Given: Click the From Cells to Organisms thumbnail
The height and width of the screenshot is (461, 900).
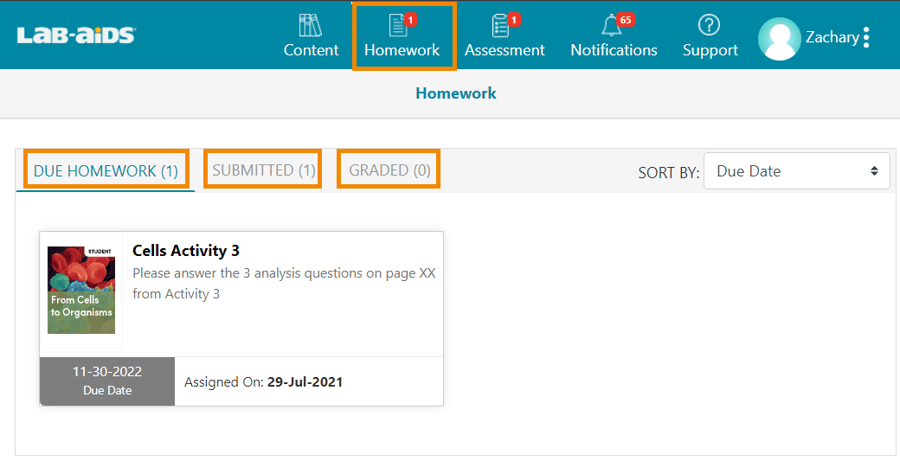Looking at the screenshot, I should click(x=81, y=290).
